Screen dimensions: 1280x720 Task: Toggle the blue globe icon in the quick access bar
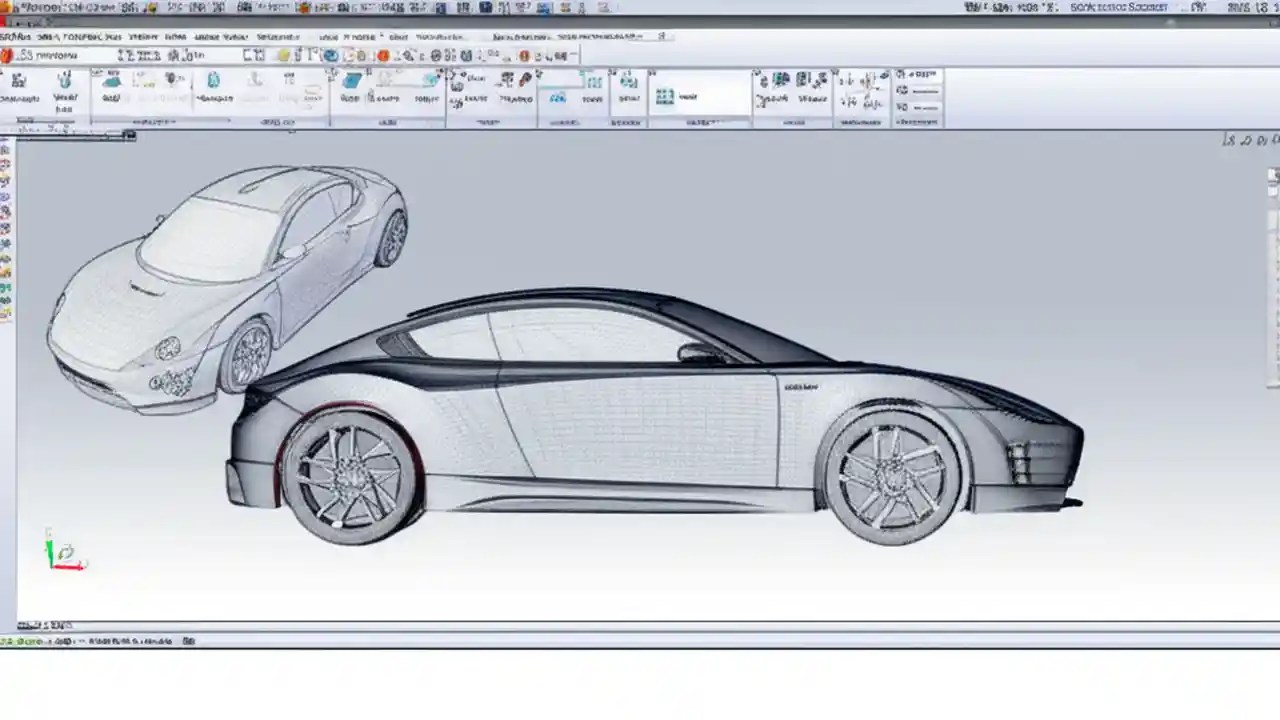pos(330,55)
